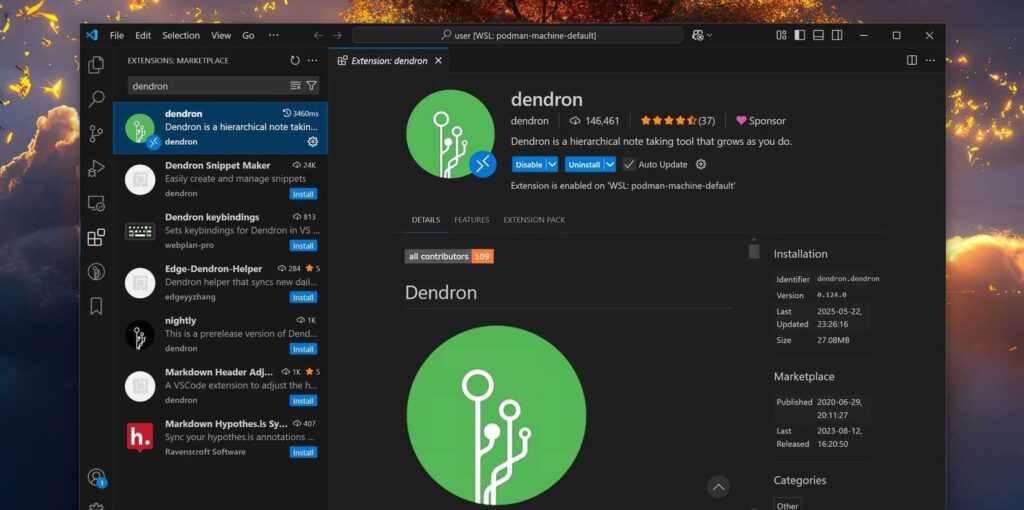
Task: Click the details page scrollbar thumb
Action: click(754, 251)
